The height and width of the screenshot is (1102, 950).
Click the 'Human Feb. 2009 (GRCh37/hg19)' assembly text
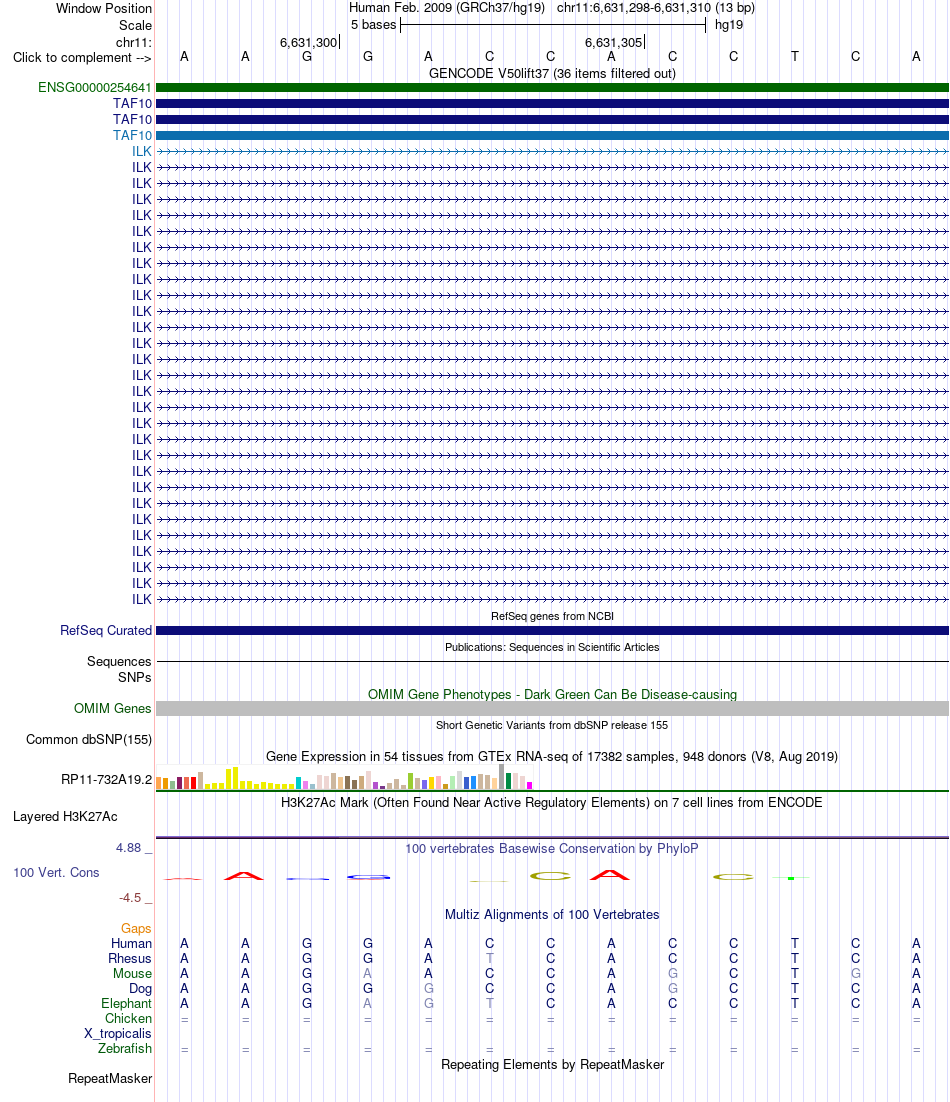(x=447, y=8)
